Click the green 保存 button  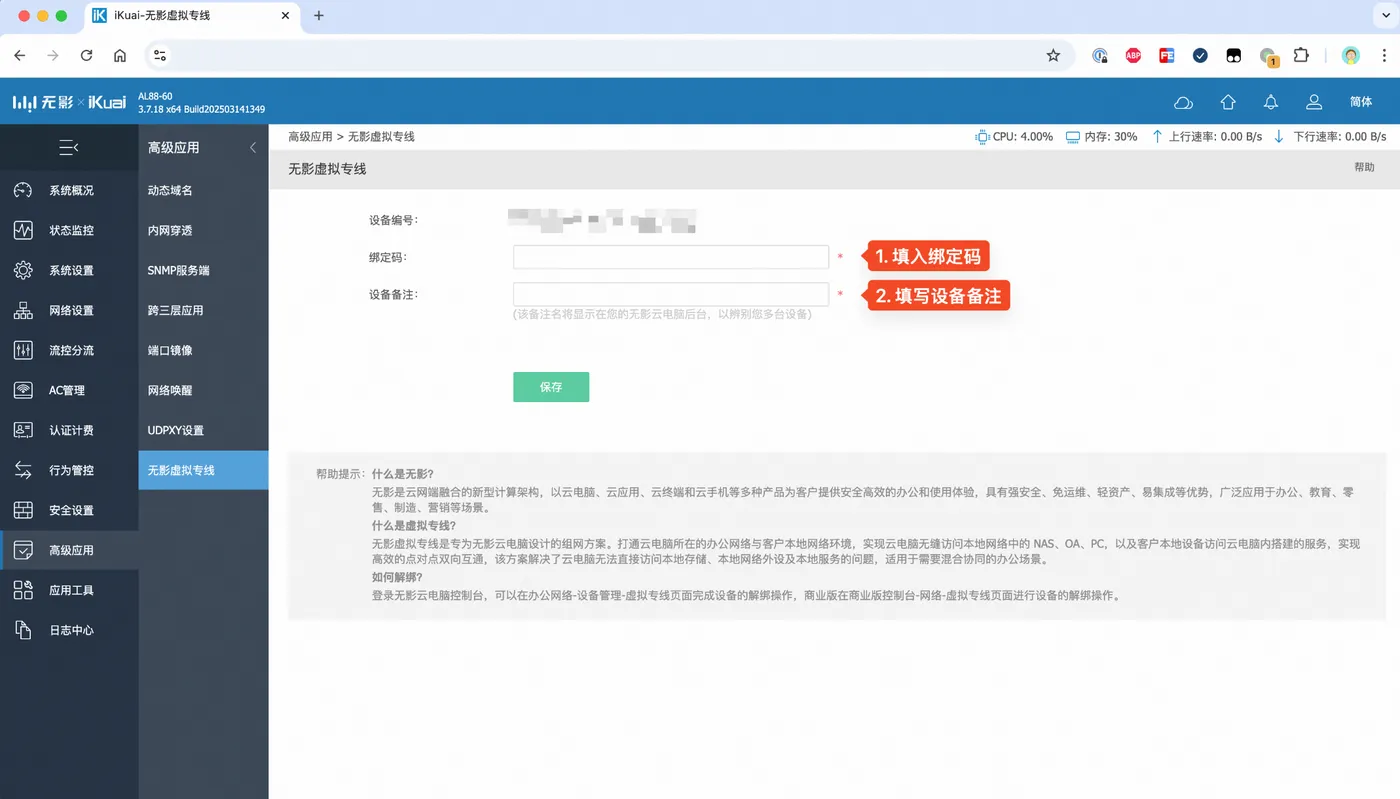click(x=551, y=387)
